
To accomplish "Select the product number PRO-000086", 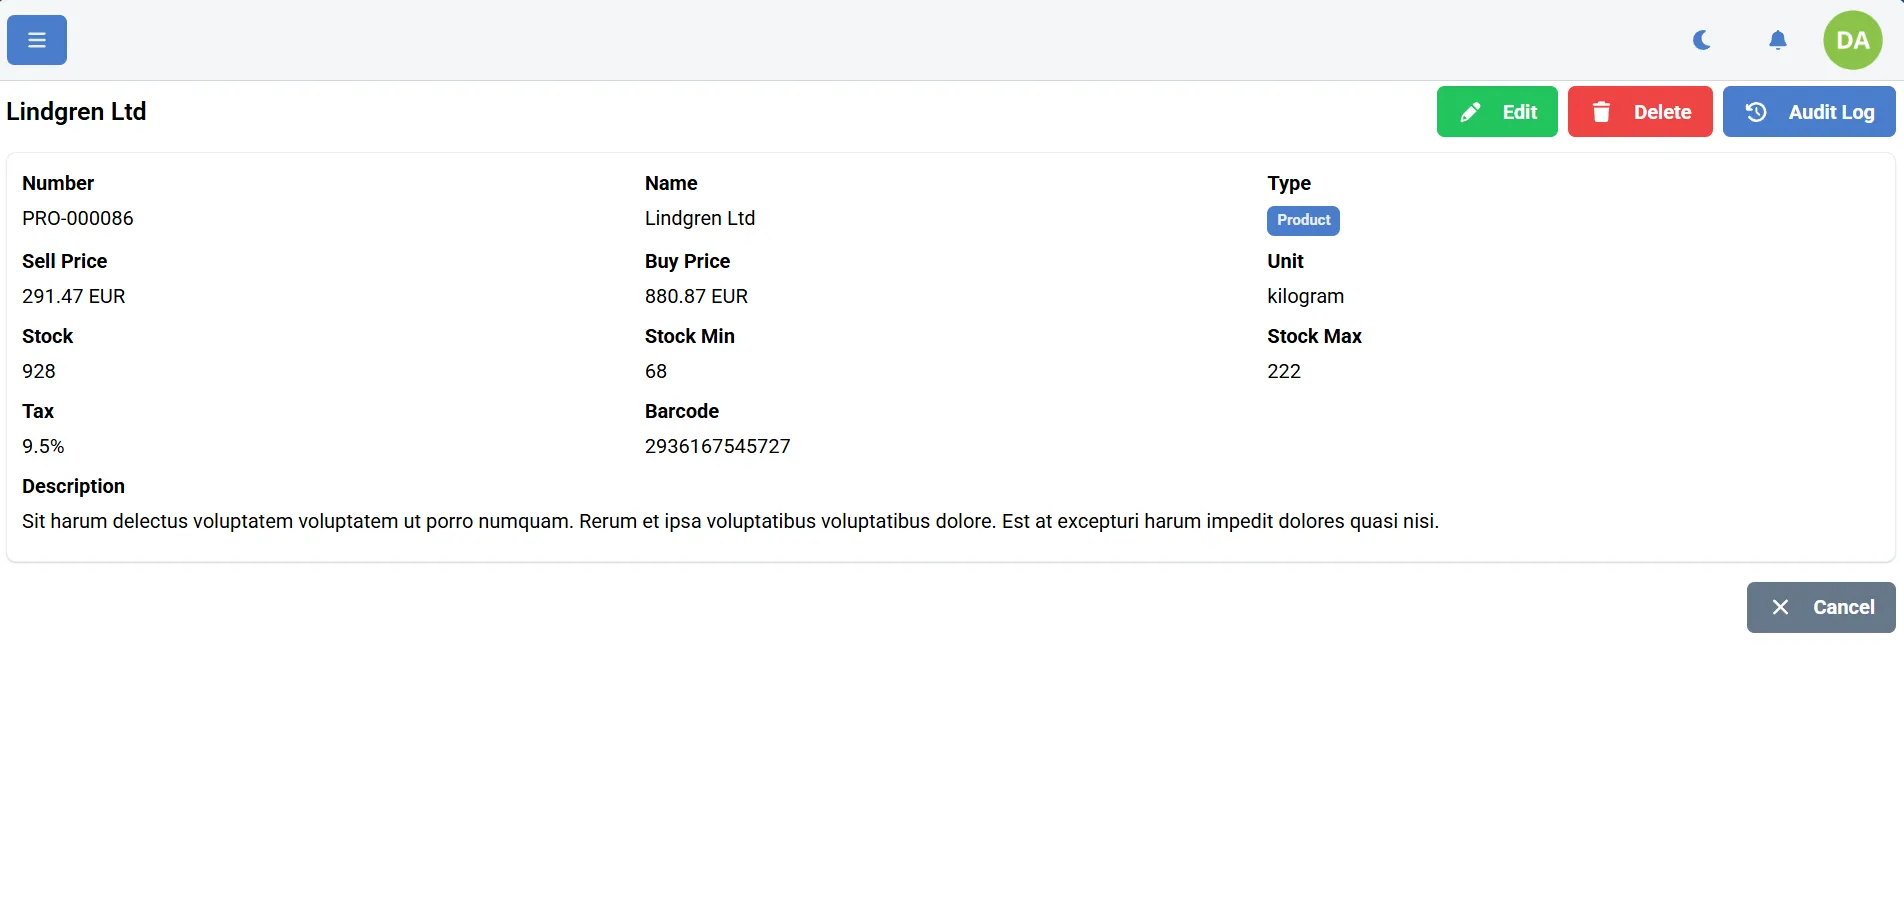I will click(x=78, y=218).
